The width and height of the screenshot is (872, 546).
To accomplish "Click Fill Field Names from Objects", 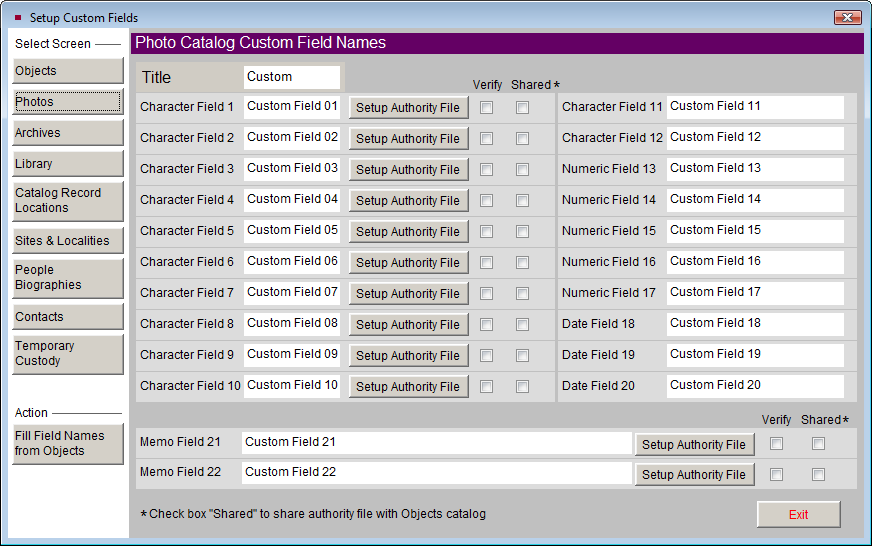I will click(x=67, y=444).
